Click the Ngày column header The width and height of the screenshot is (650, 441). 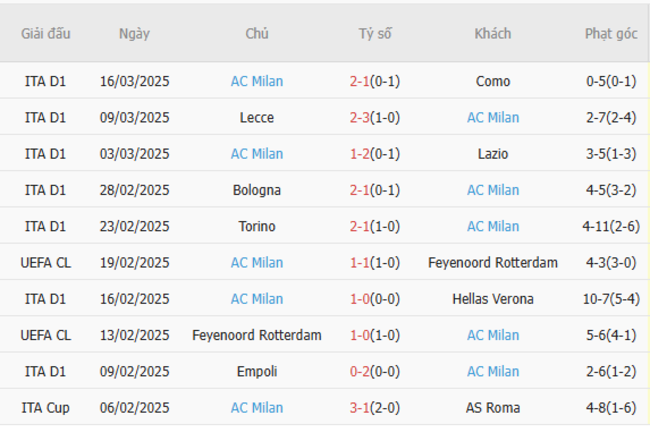[134, 34]
